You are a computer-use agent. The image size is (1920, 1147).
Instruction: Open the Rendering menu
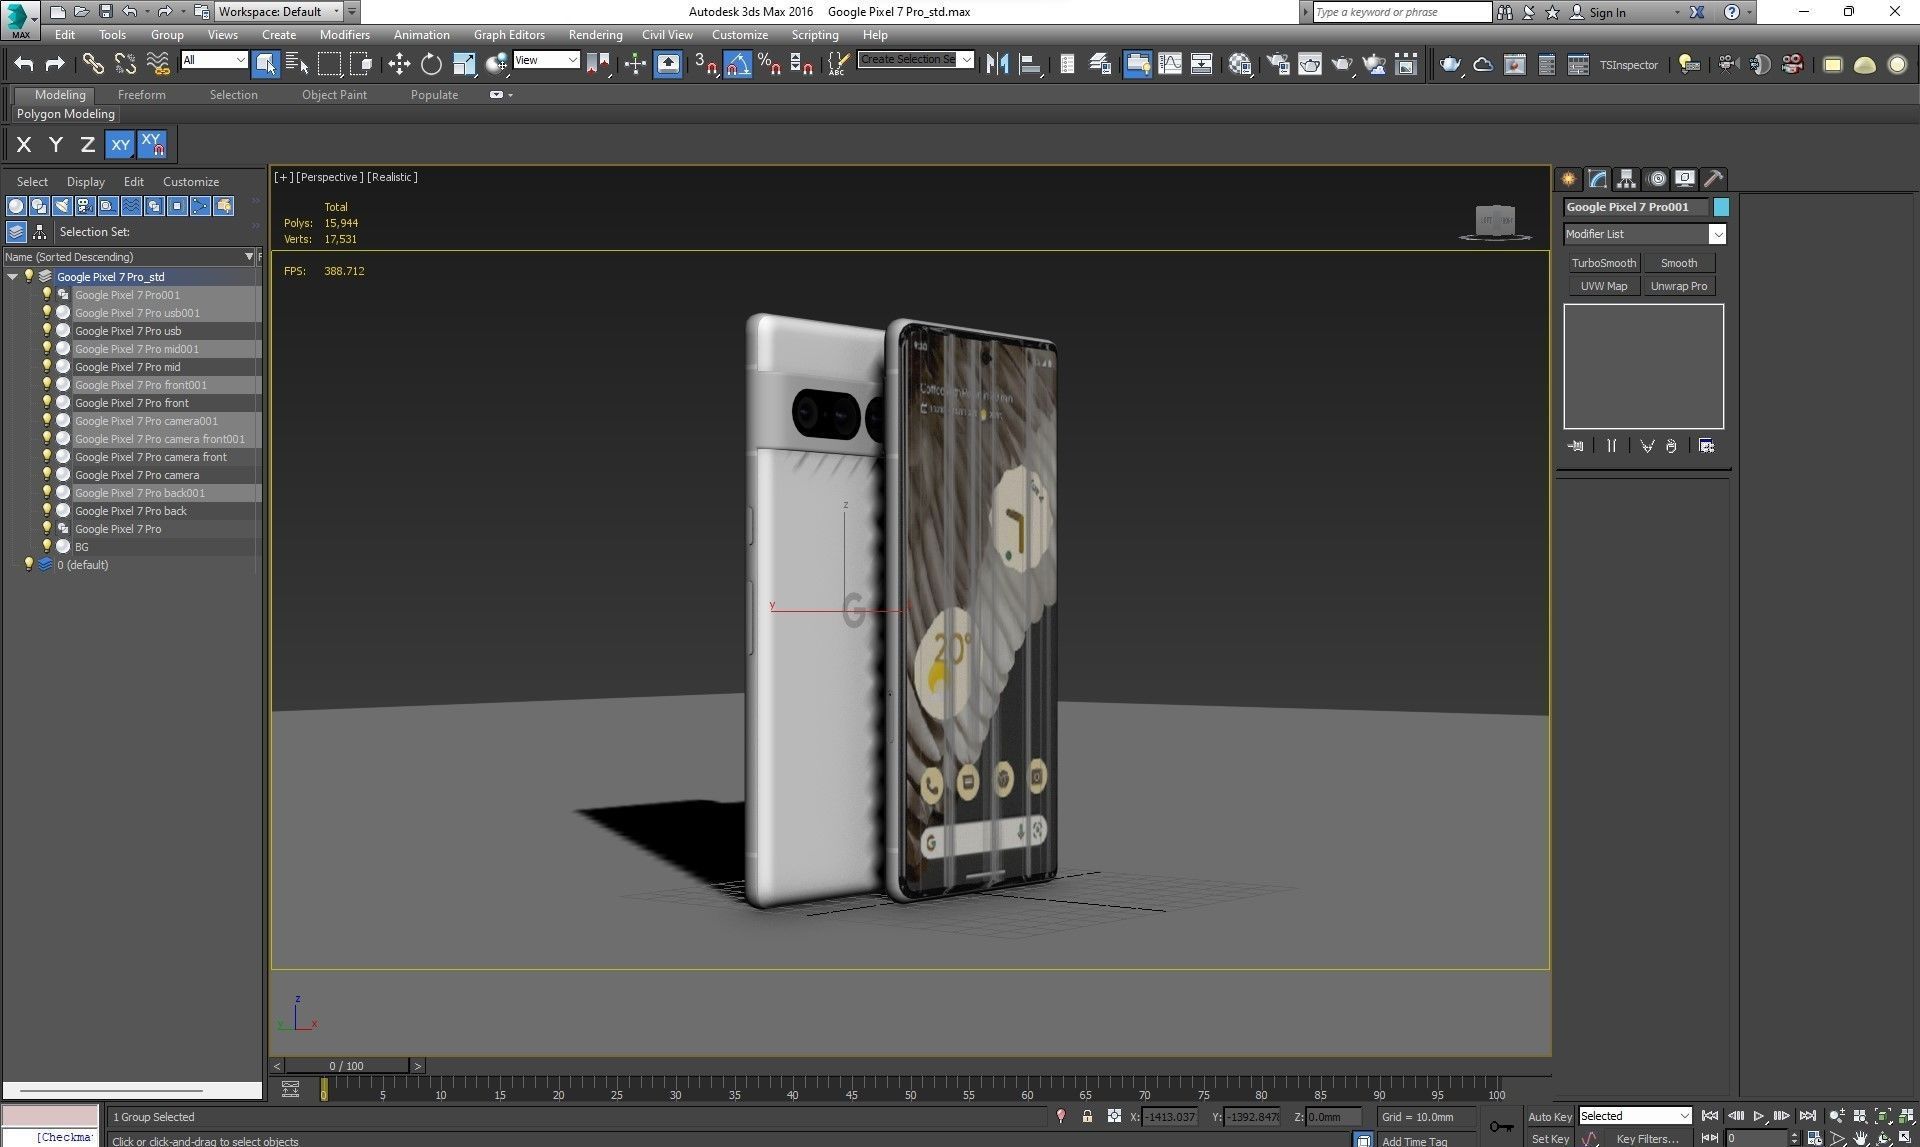point(595,35)
